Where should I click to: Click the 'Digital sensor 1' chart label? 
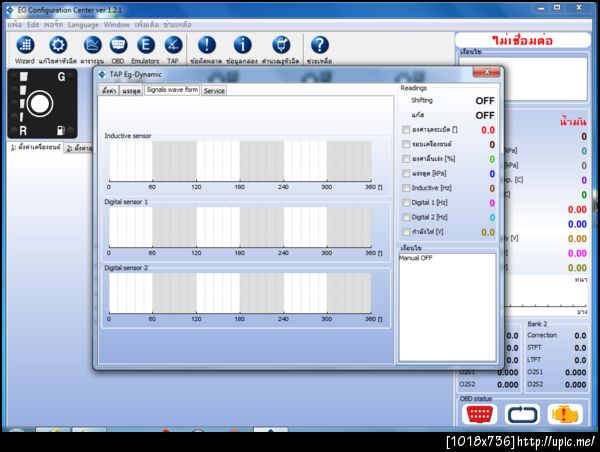[x=126, y=202]
